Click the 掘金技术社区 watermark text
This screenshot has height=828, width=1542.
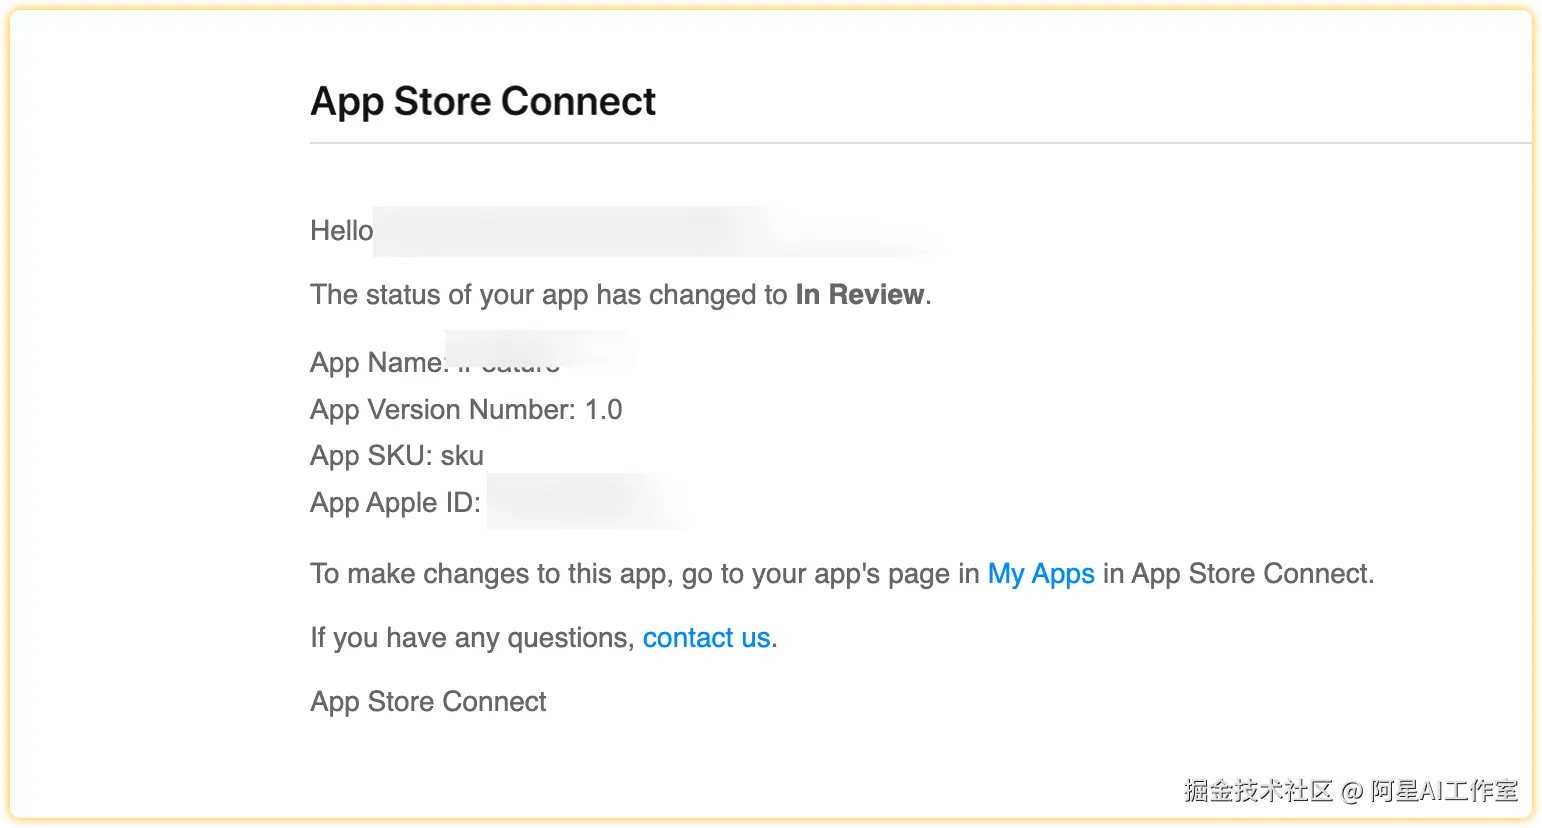[1258, 791]
